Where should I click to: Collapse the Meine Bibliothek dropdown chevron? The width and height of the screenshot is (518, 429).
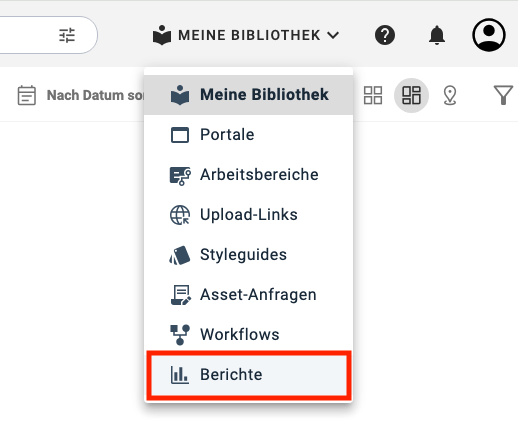coord(333,35)
